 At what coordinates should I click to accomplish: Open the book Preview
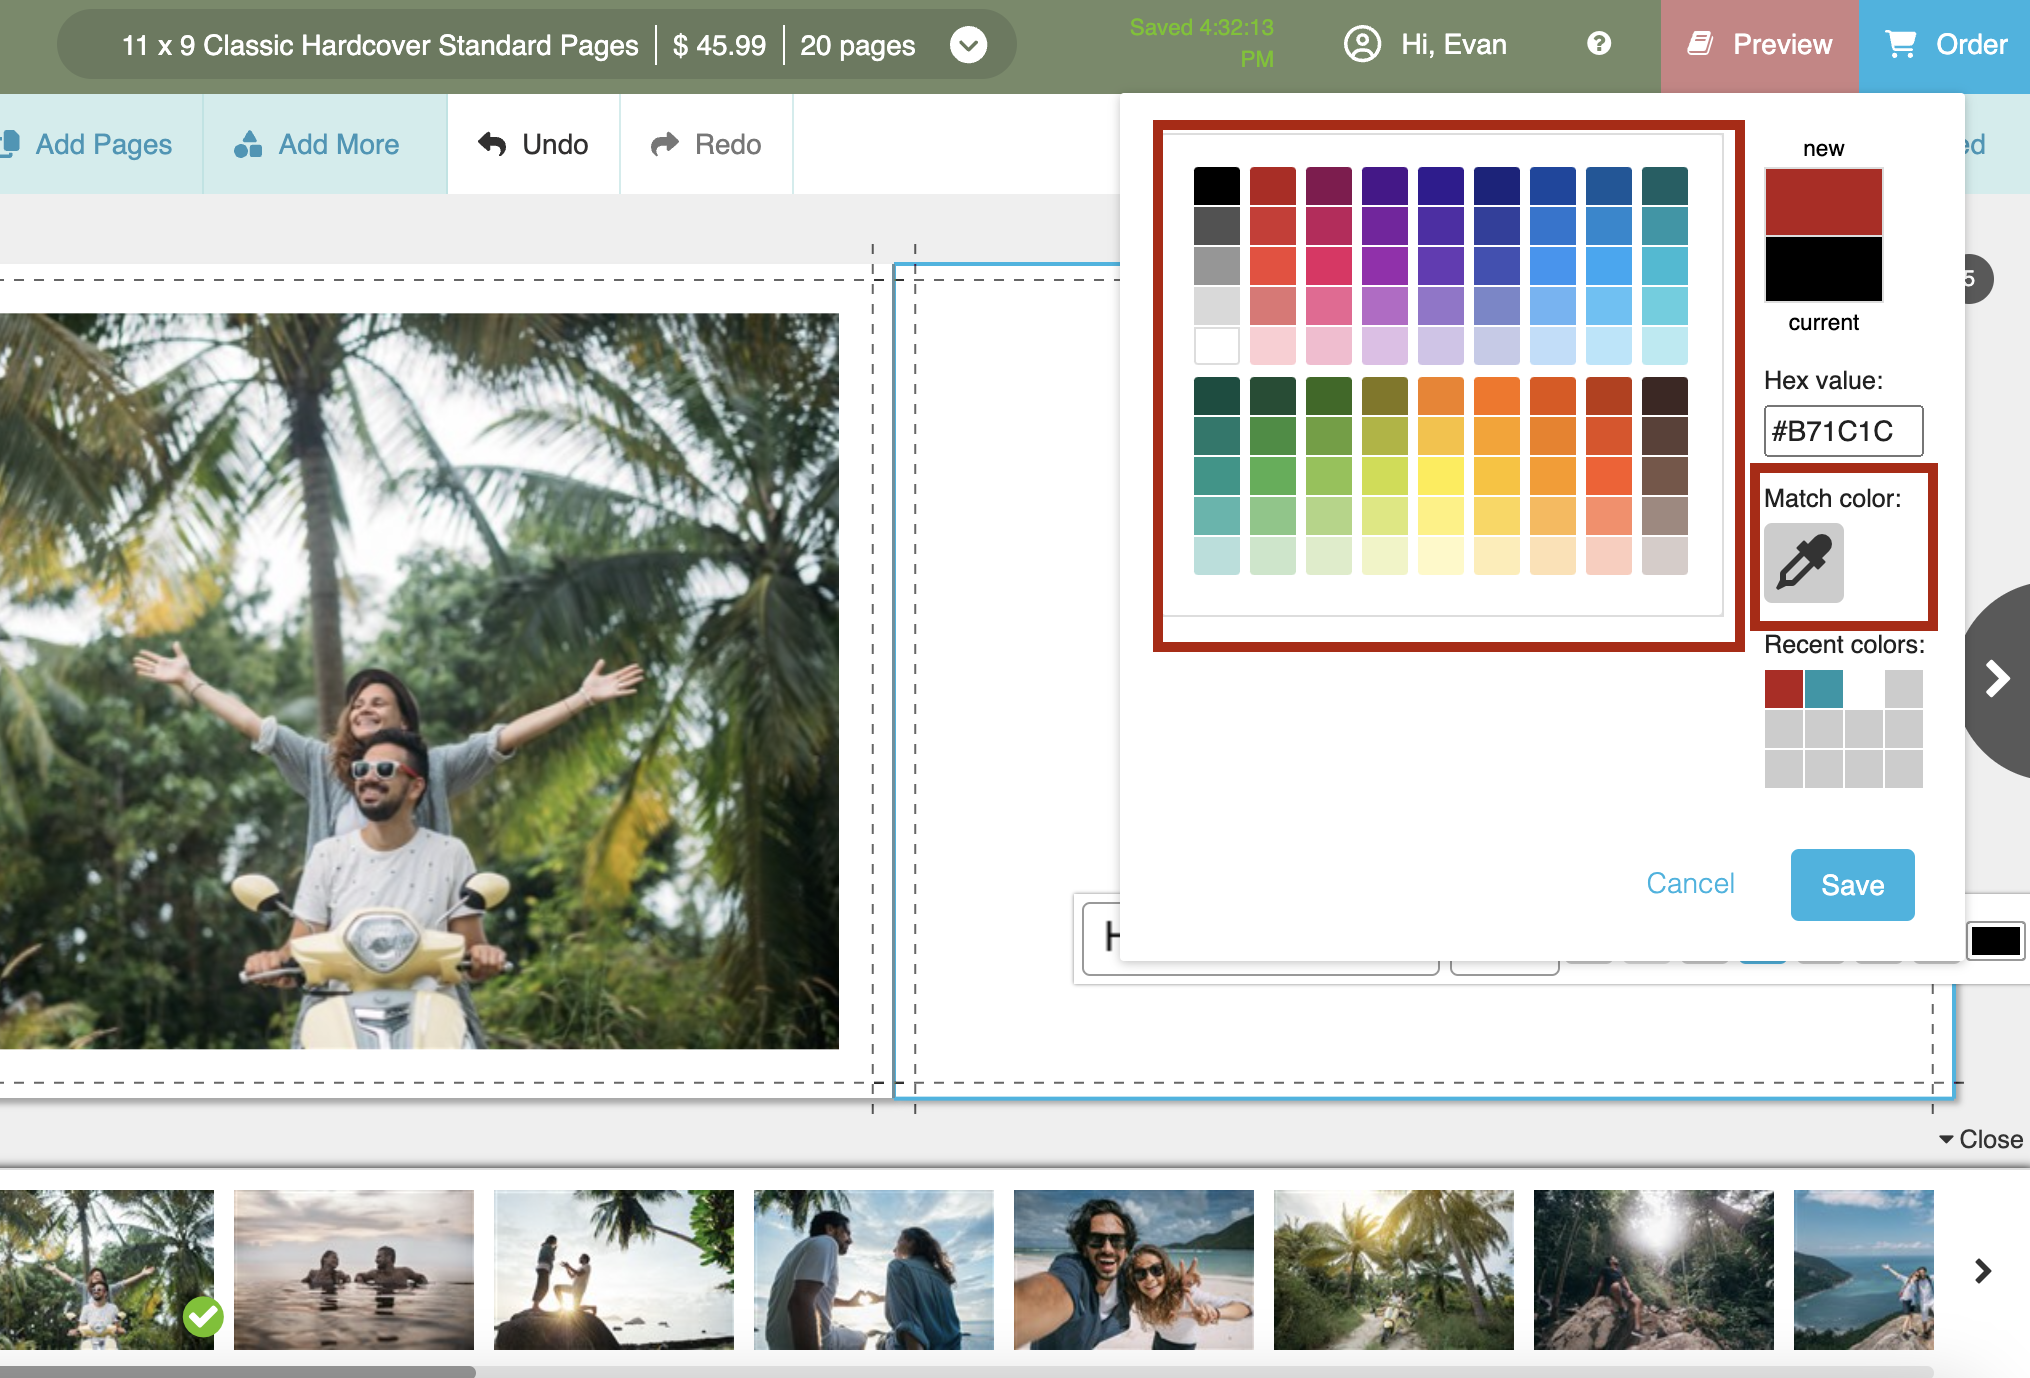click(1760, 45)
